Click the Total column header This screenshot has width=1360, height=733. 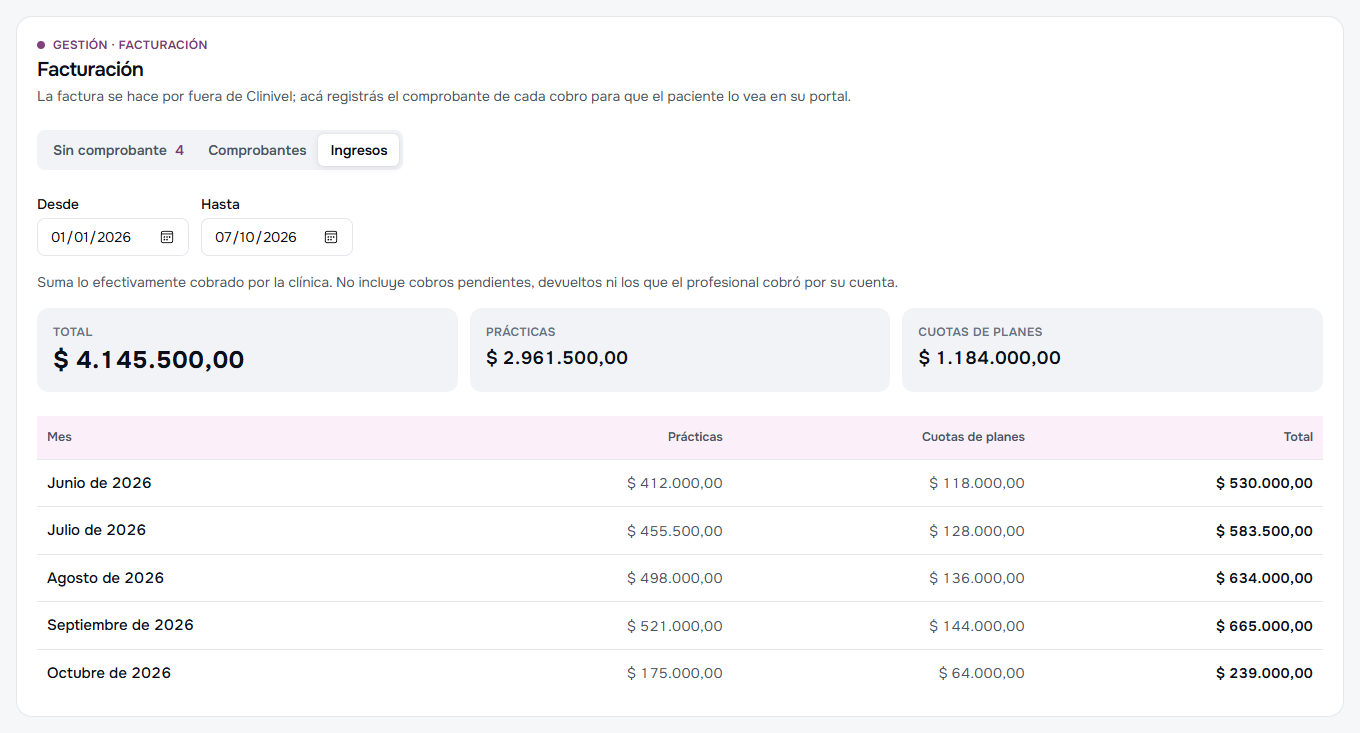pyautogui.click(x=1298, y=437)
